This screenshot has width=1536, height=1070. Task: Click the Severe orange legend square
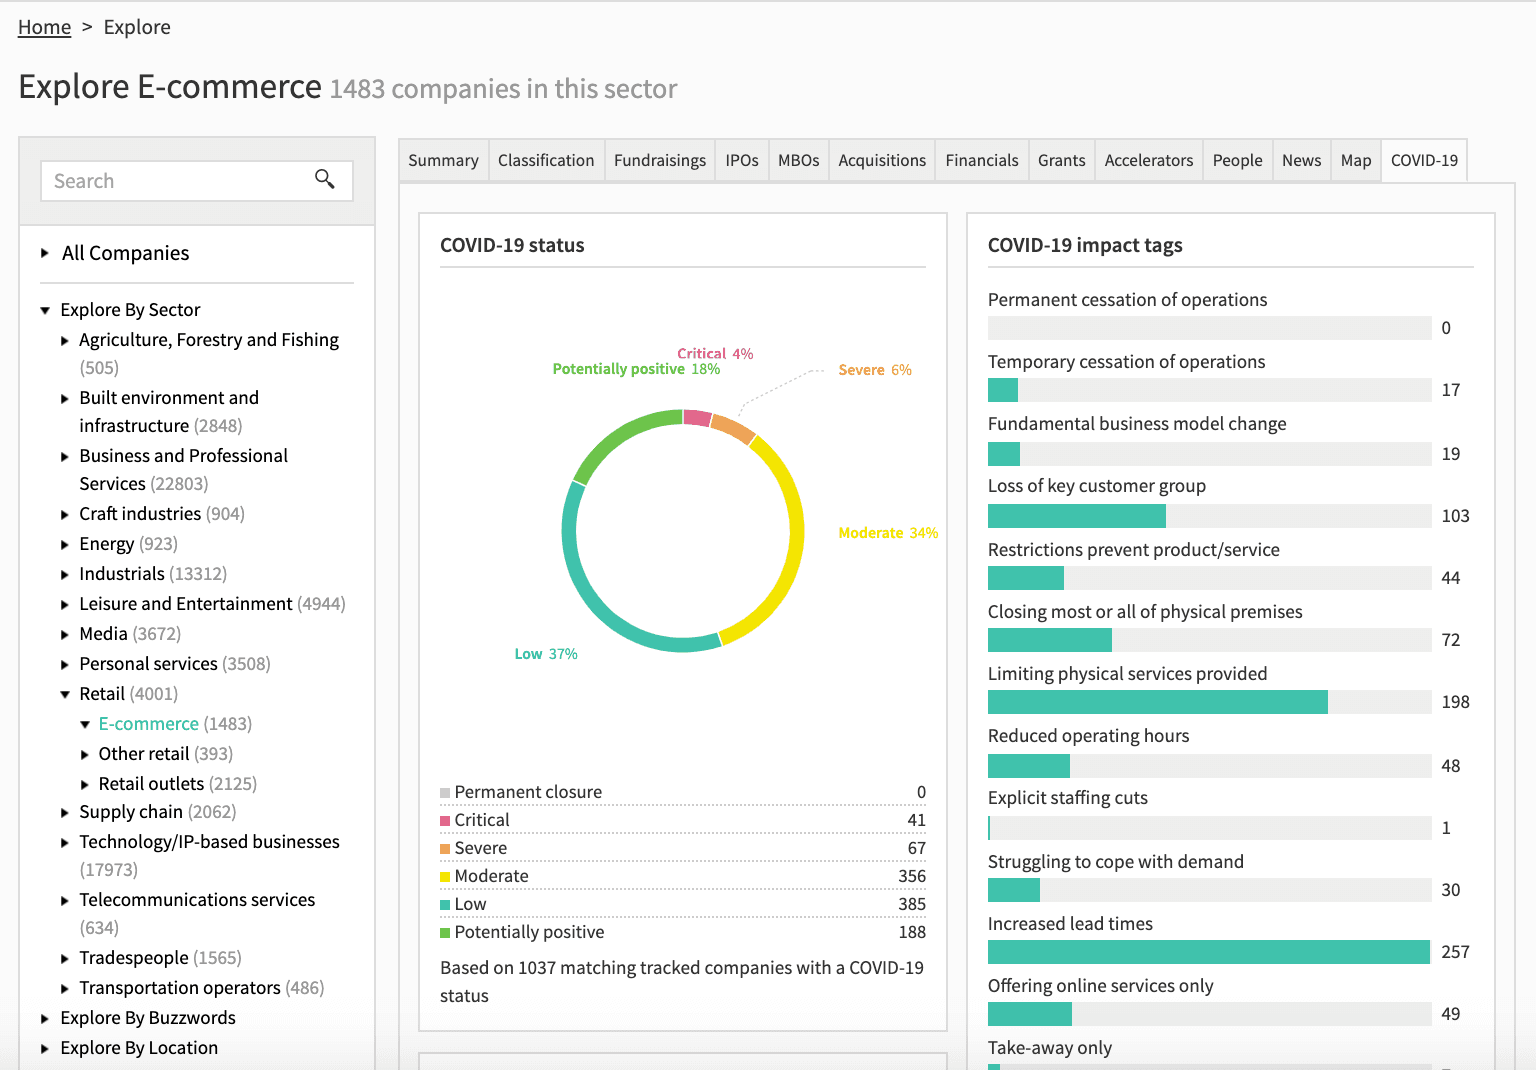pyautogui.click(x=445, y=849)
